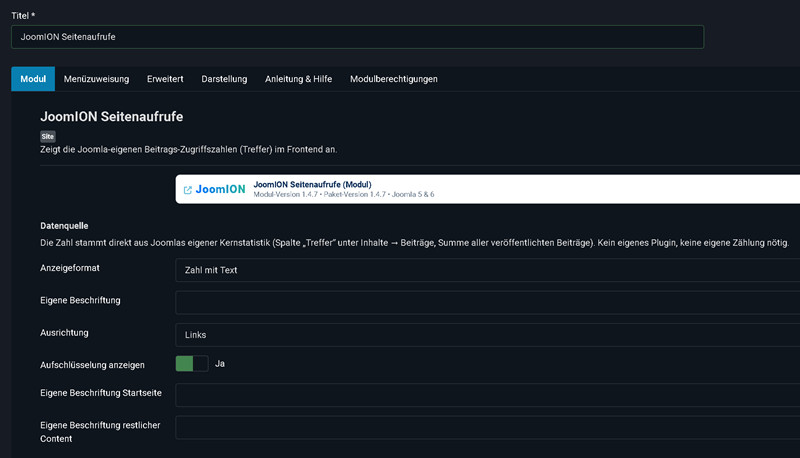Switch to the Modulberechtigungen tab
The height and width of the screenshot is (458, 800).
393,79
